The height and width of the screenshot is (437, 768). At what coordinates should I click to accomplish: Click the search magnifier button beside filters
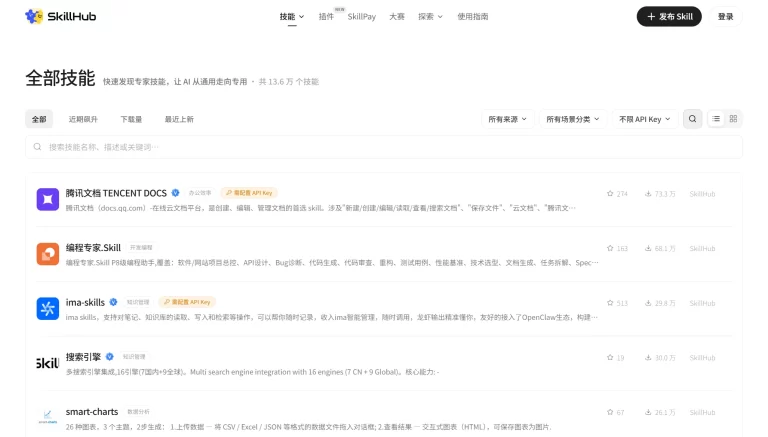[x=693, y=119]
